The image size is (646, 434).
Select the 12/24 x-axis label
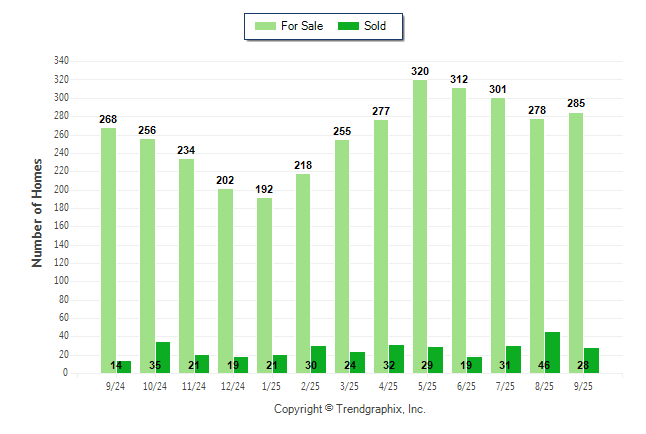[x=232, y=386]
